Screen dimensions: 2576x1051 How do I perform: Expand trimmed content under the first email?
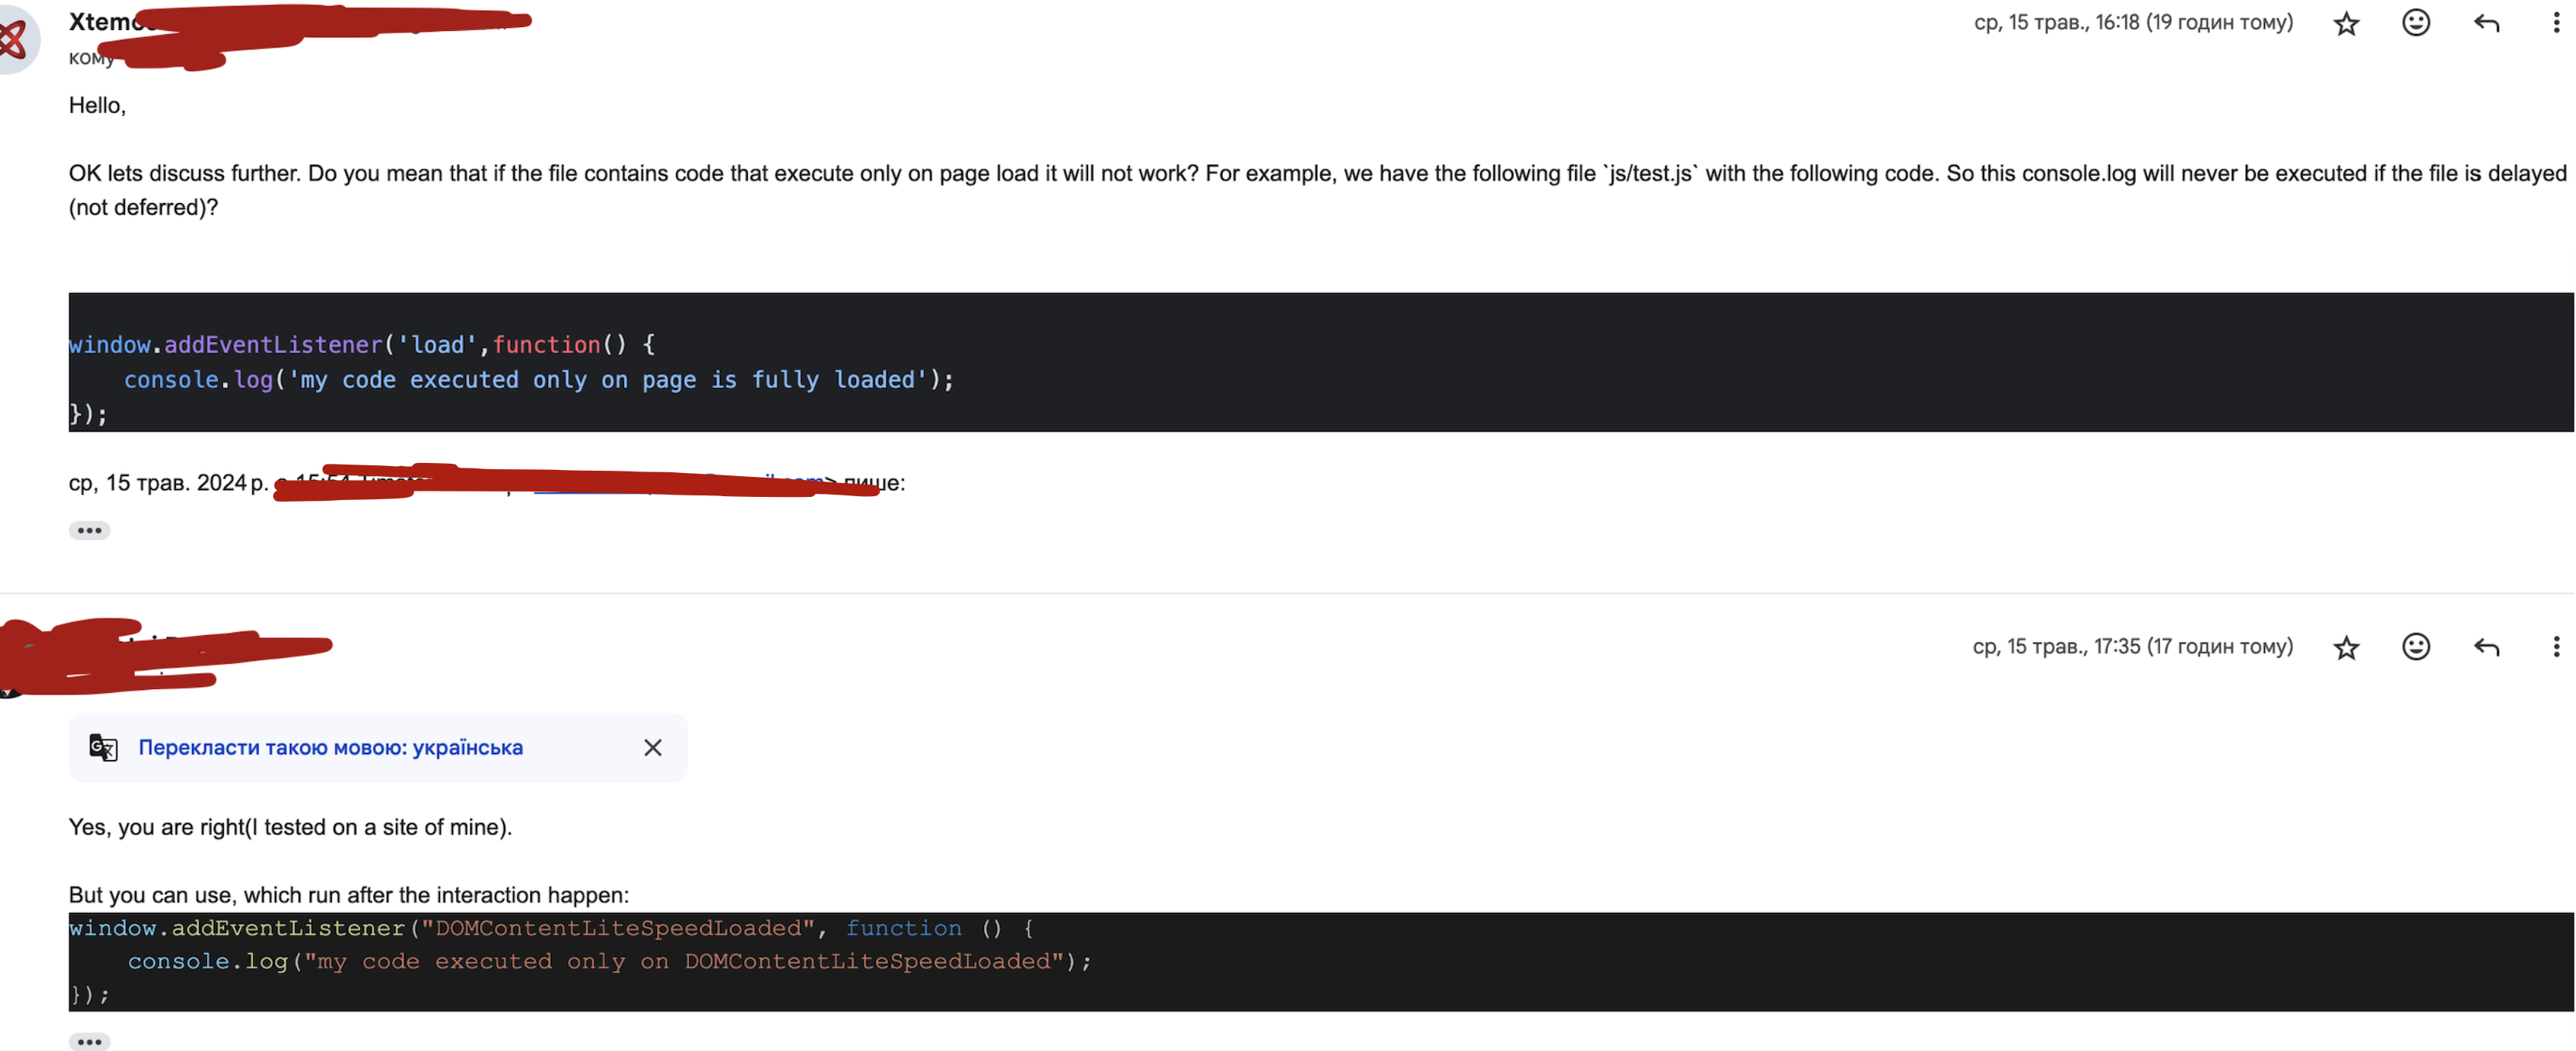pos(89,530)
